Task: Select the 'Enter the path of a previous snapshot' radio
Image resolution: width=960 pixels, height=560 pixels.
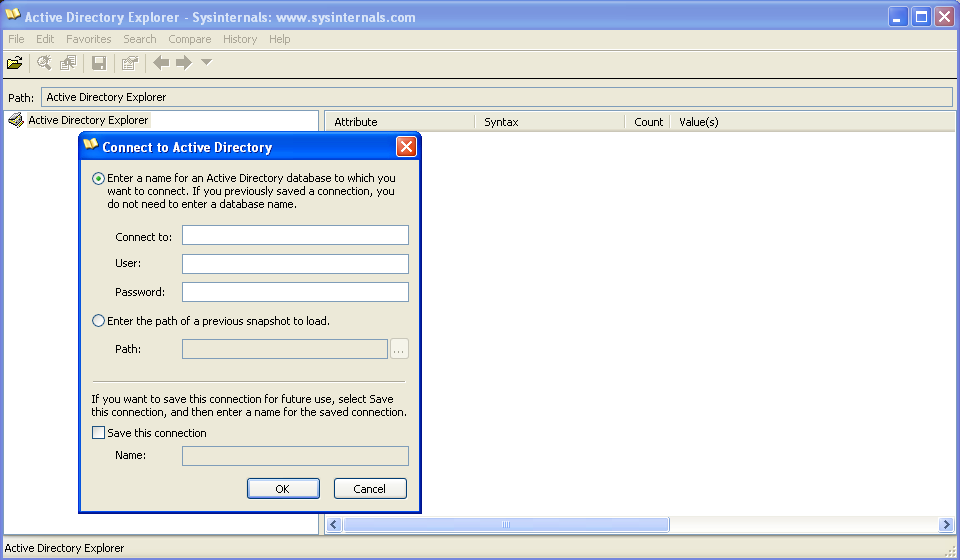Action: (x=98, y=321)
